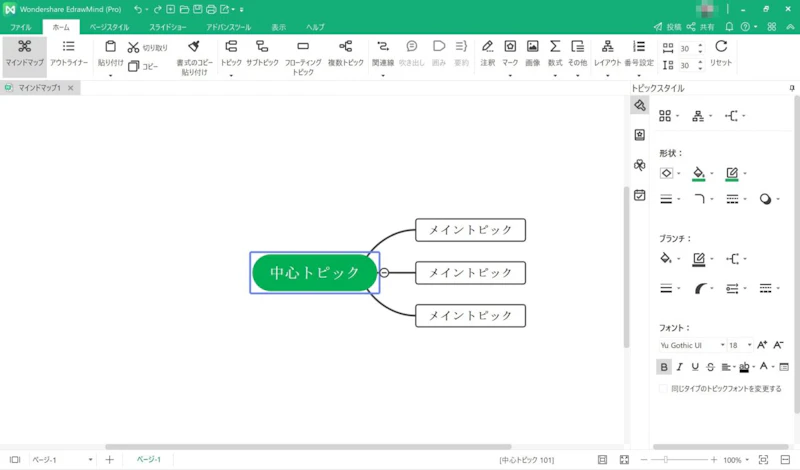This screenshot has width=800, height=470.
Task: Open the Mark/clipart side panel icon
Action: click(640, 135)
